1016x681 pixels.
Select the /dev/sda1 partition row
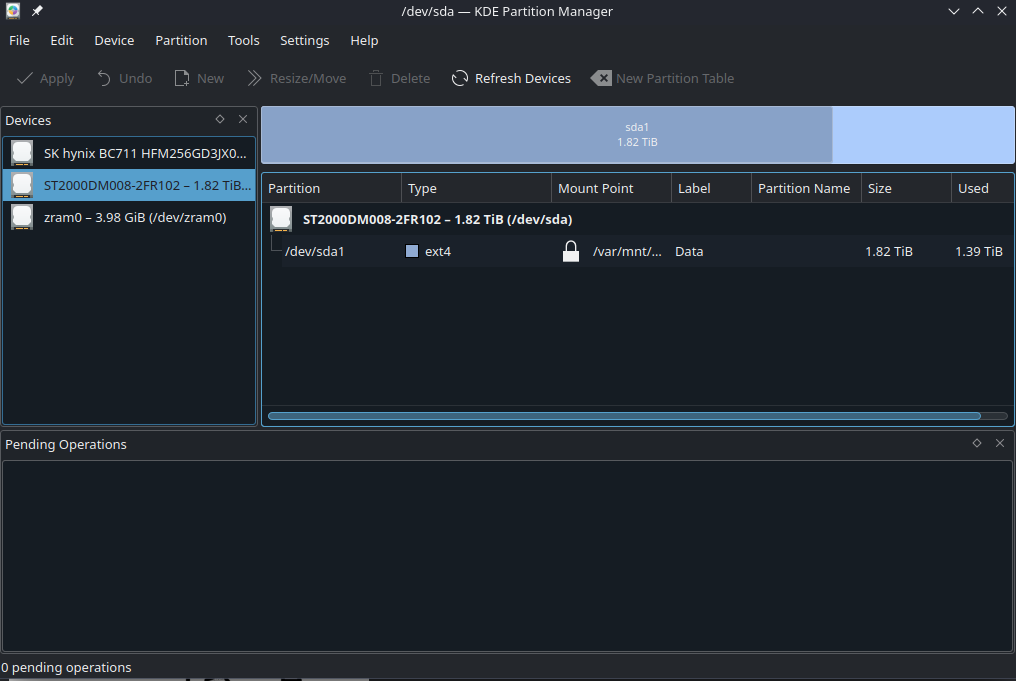point(638,251)
